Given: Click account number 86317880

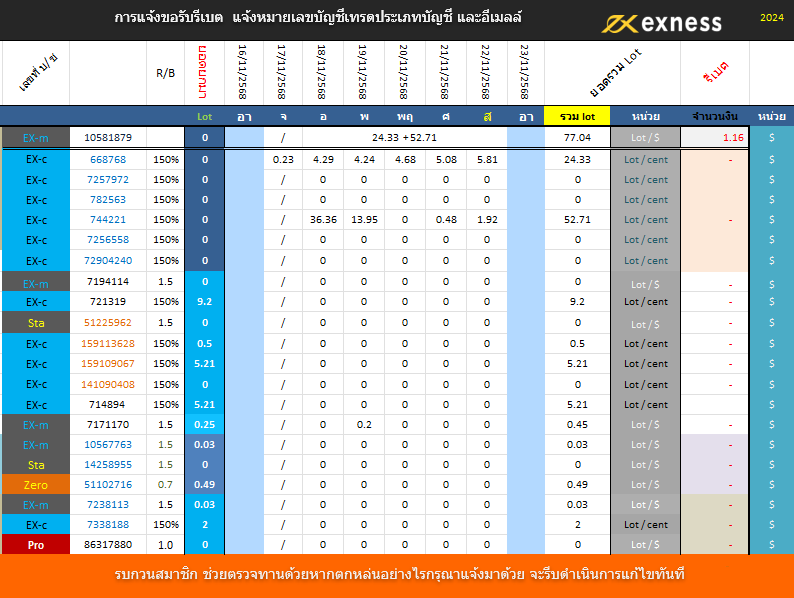Looking at the screenshot, I should (107, 545).
